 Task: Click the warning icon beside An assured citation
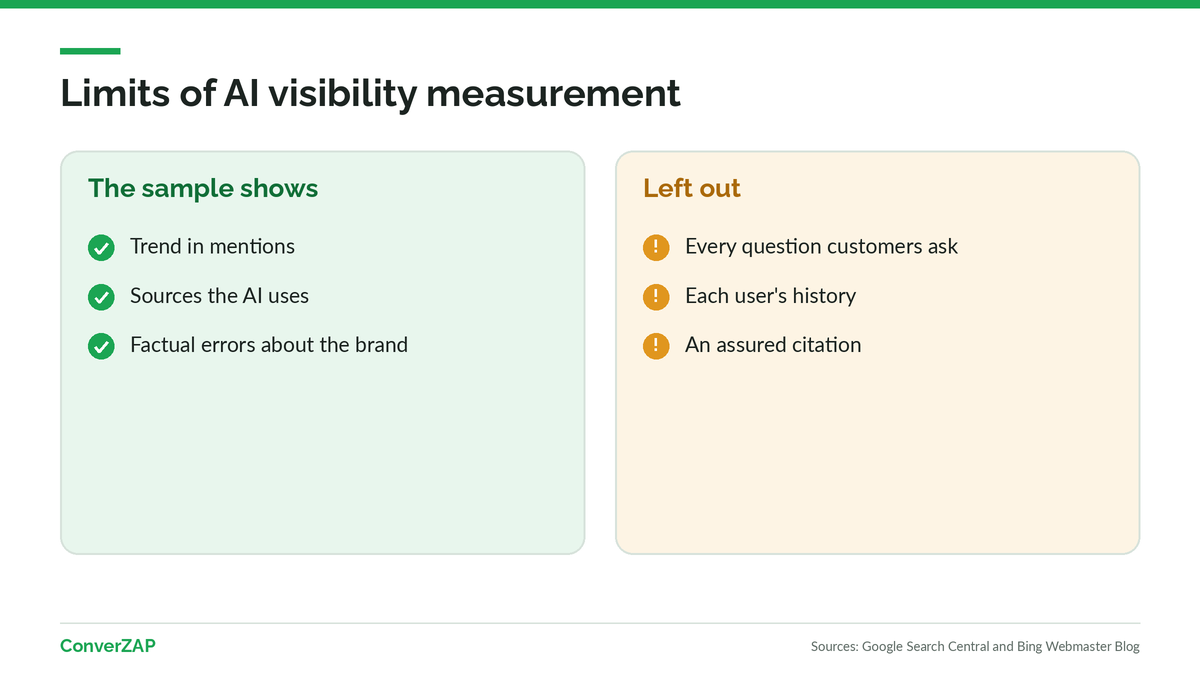656,346
